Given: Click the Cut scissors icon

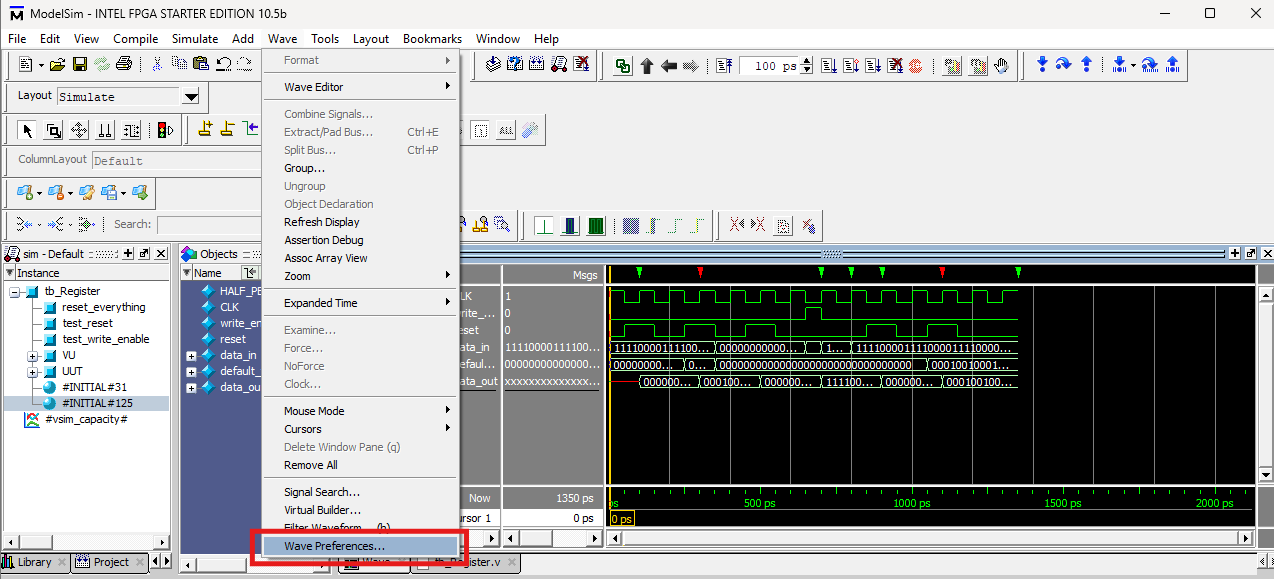Looking at the screenshot, I should (157, 65).
